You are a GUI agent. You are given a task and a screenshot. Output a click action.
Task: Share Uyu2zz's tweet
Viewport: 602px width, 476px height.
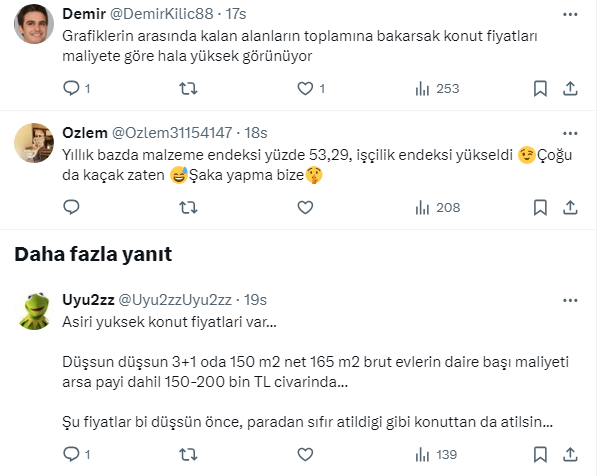coord(569,455)
